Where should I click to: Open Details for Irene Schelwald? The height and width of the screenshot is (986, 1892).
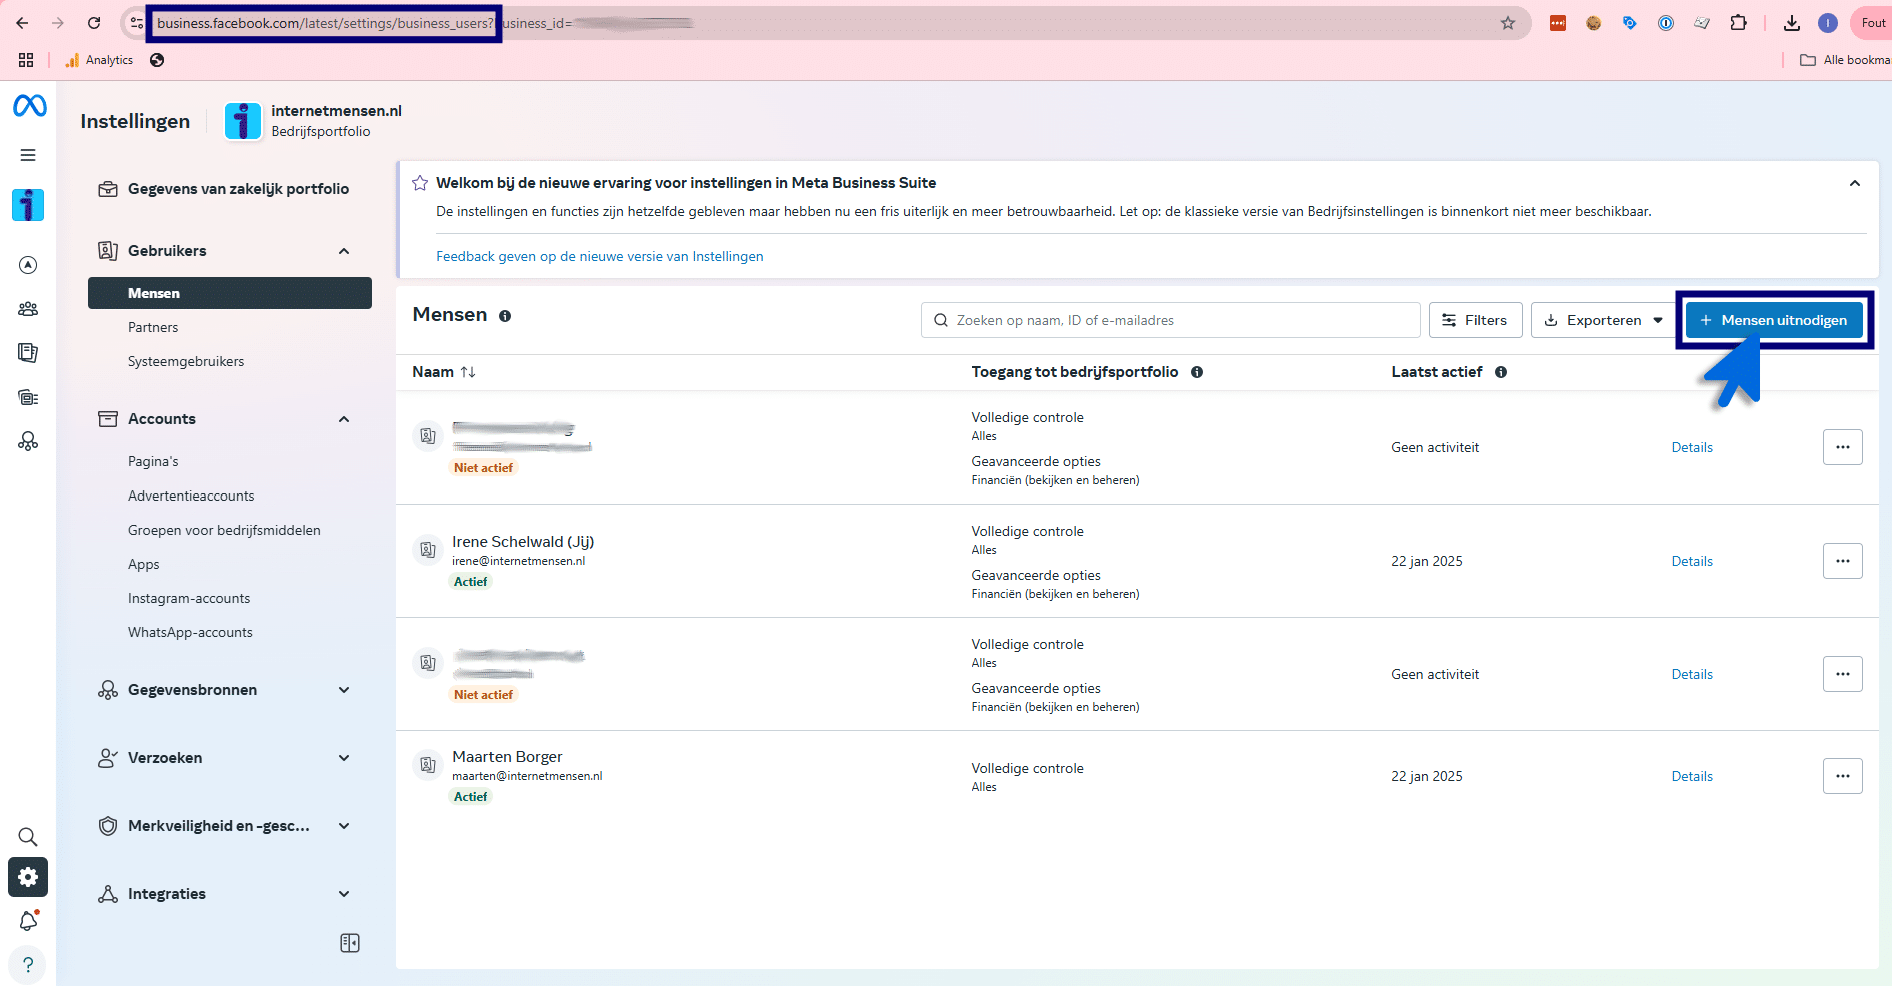[x=1692, y=561]
